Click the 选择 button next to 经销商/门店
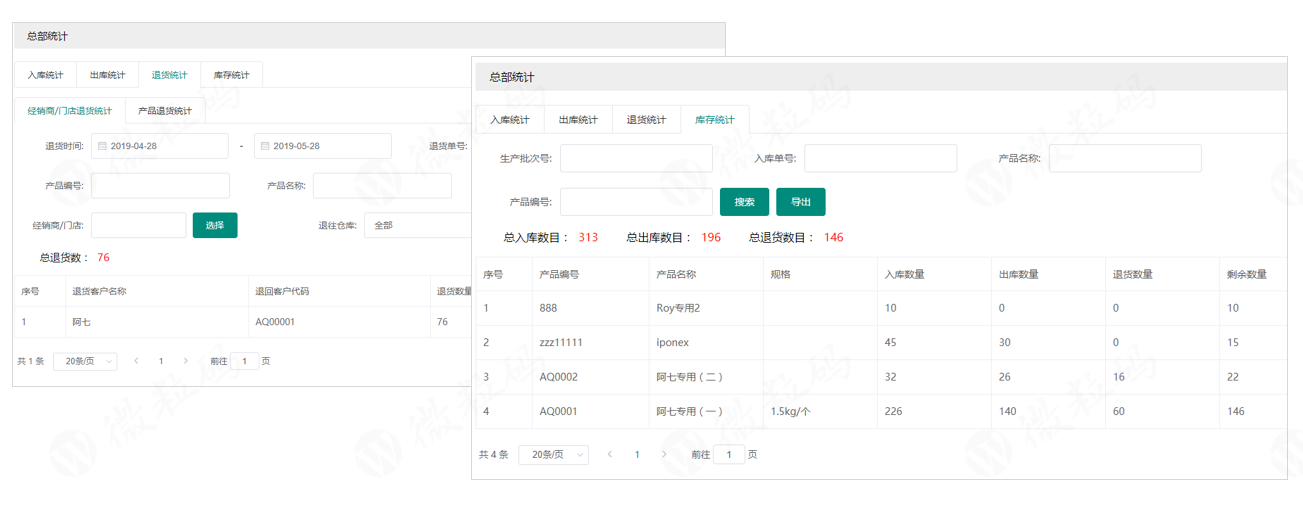1303x516 pixels. pos(215,226)
